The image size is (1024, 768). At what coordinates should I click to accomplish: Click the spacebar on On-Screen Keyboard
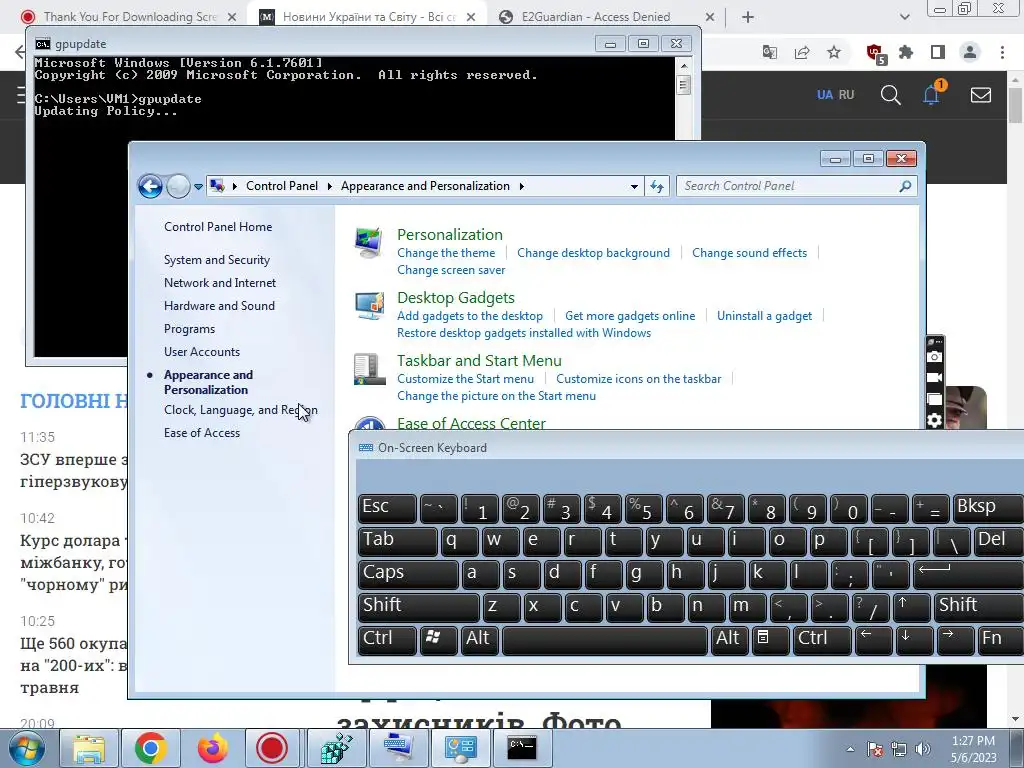(x=605, y=639)
